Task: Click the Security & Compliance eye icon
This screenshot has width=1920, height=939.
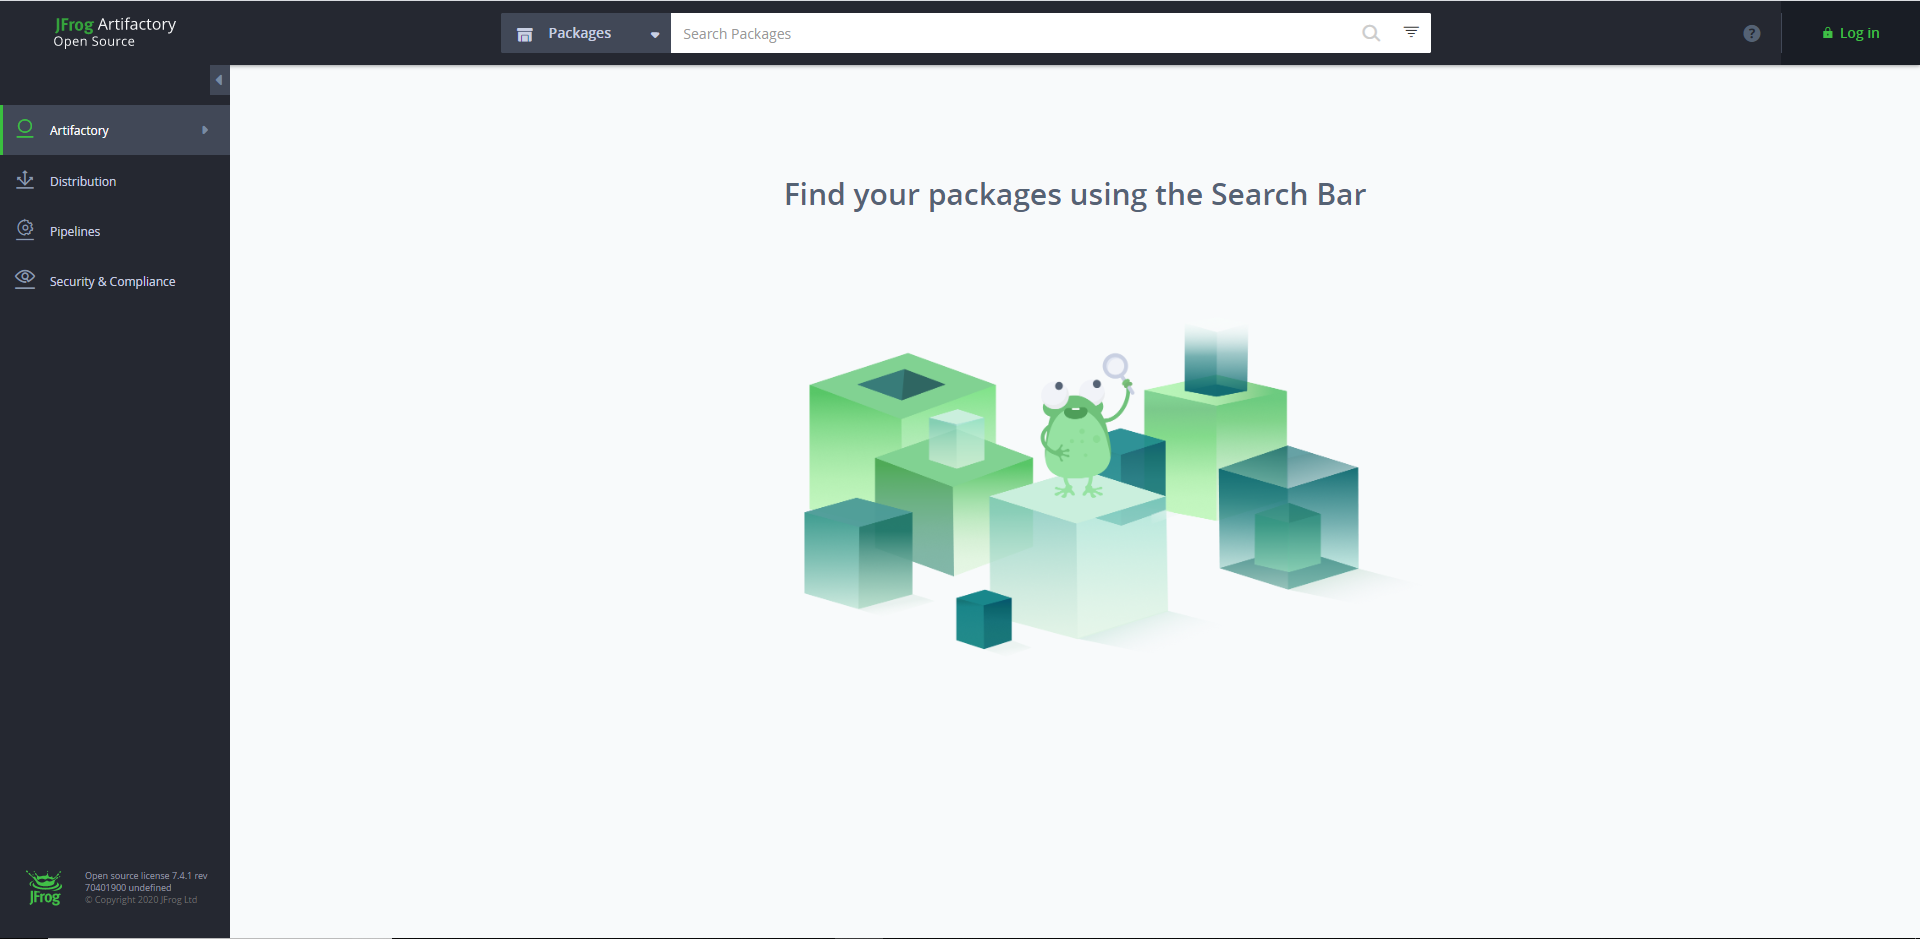Action: [26, 279]
